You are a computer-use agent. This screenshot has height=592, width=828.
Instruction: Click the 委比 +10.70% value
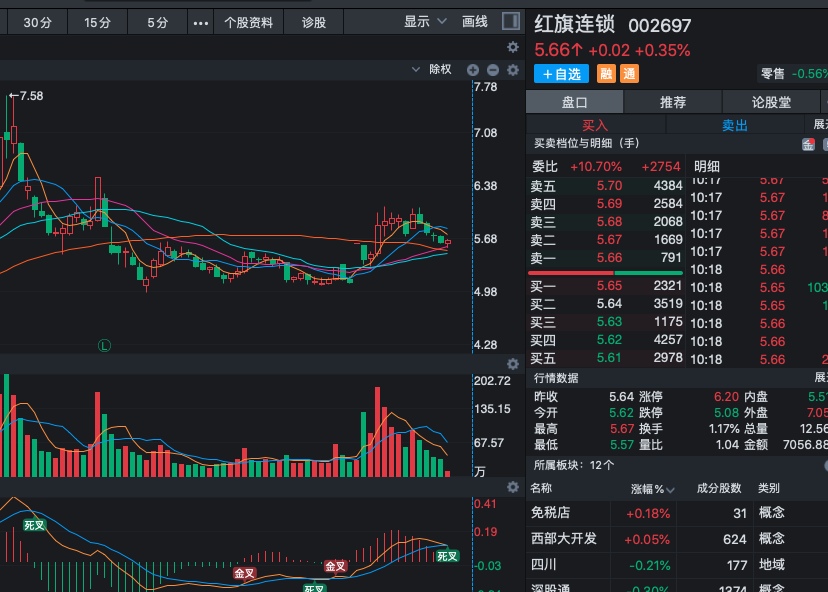(x=596, y=167)
